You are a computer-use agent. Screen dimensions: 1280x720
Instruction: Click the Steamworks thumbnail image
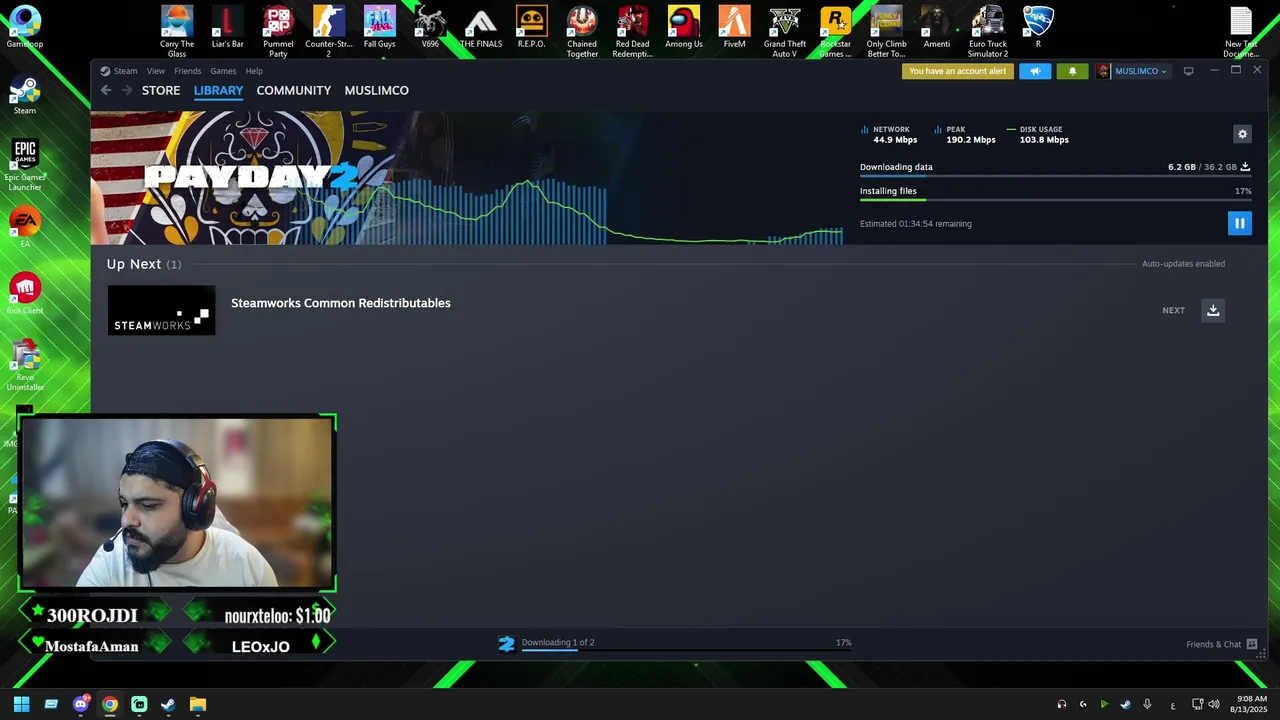tap(161, 310)
